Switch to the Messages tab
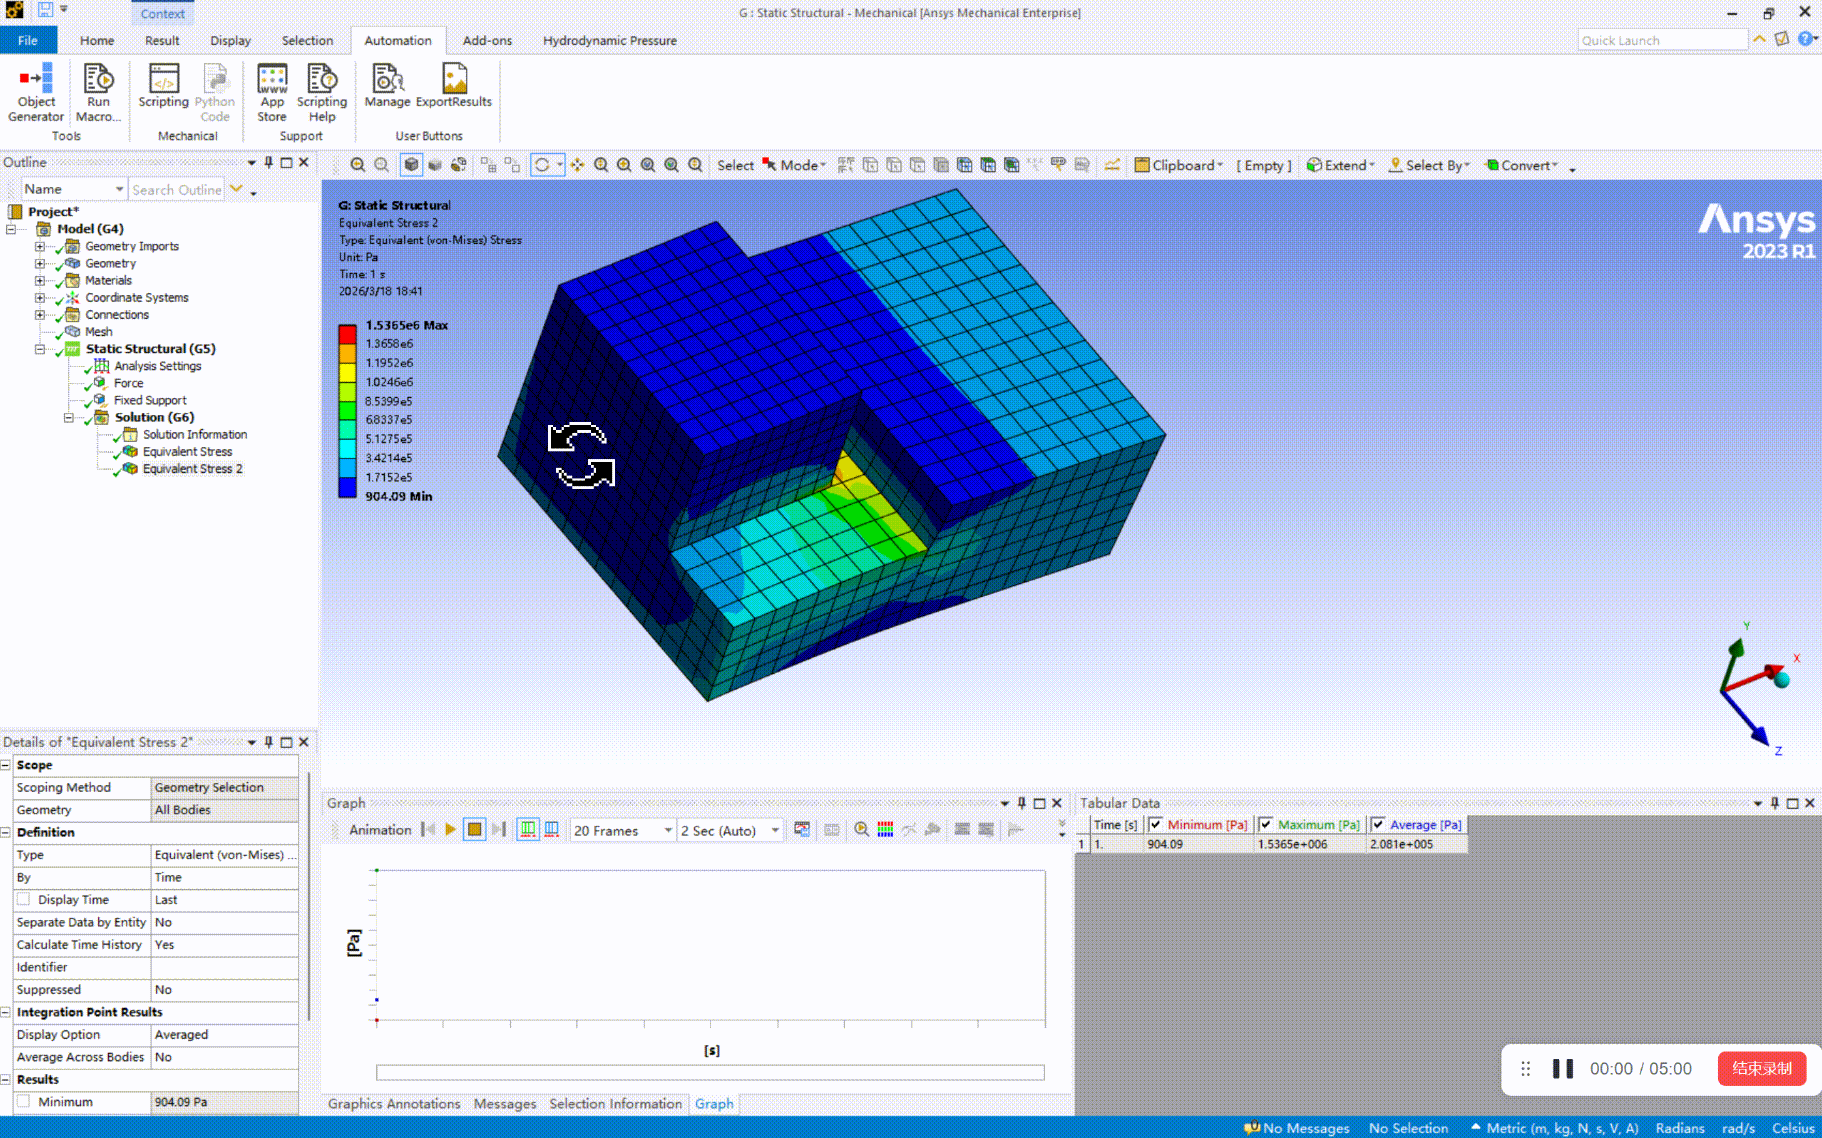The image size is (1822, 1138). [505, 1104]
